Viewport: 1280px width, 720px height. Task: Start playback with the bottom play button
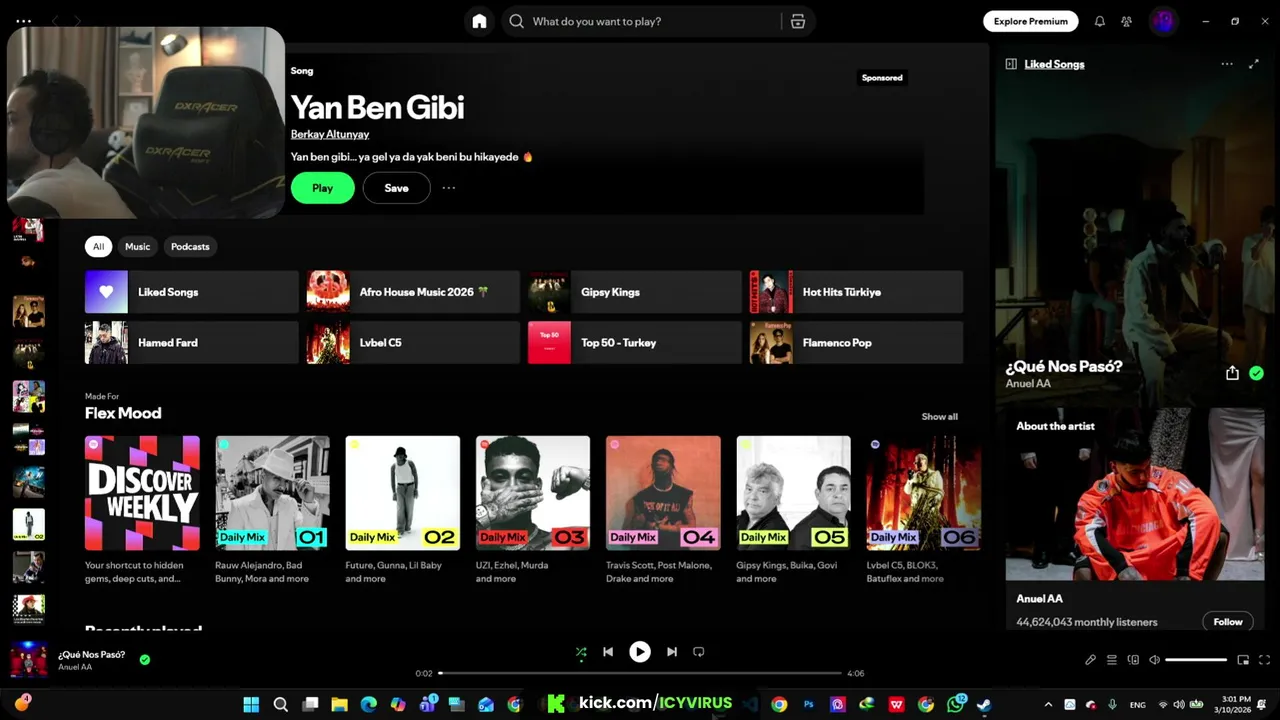[x=639, y=652]
